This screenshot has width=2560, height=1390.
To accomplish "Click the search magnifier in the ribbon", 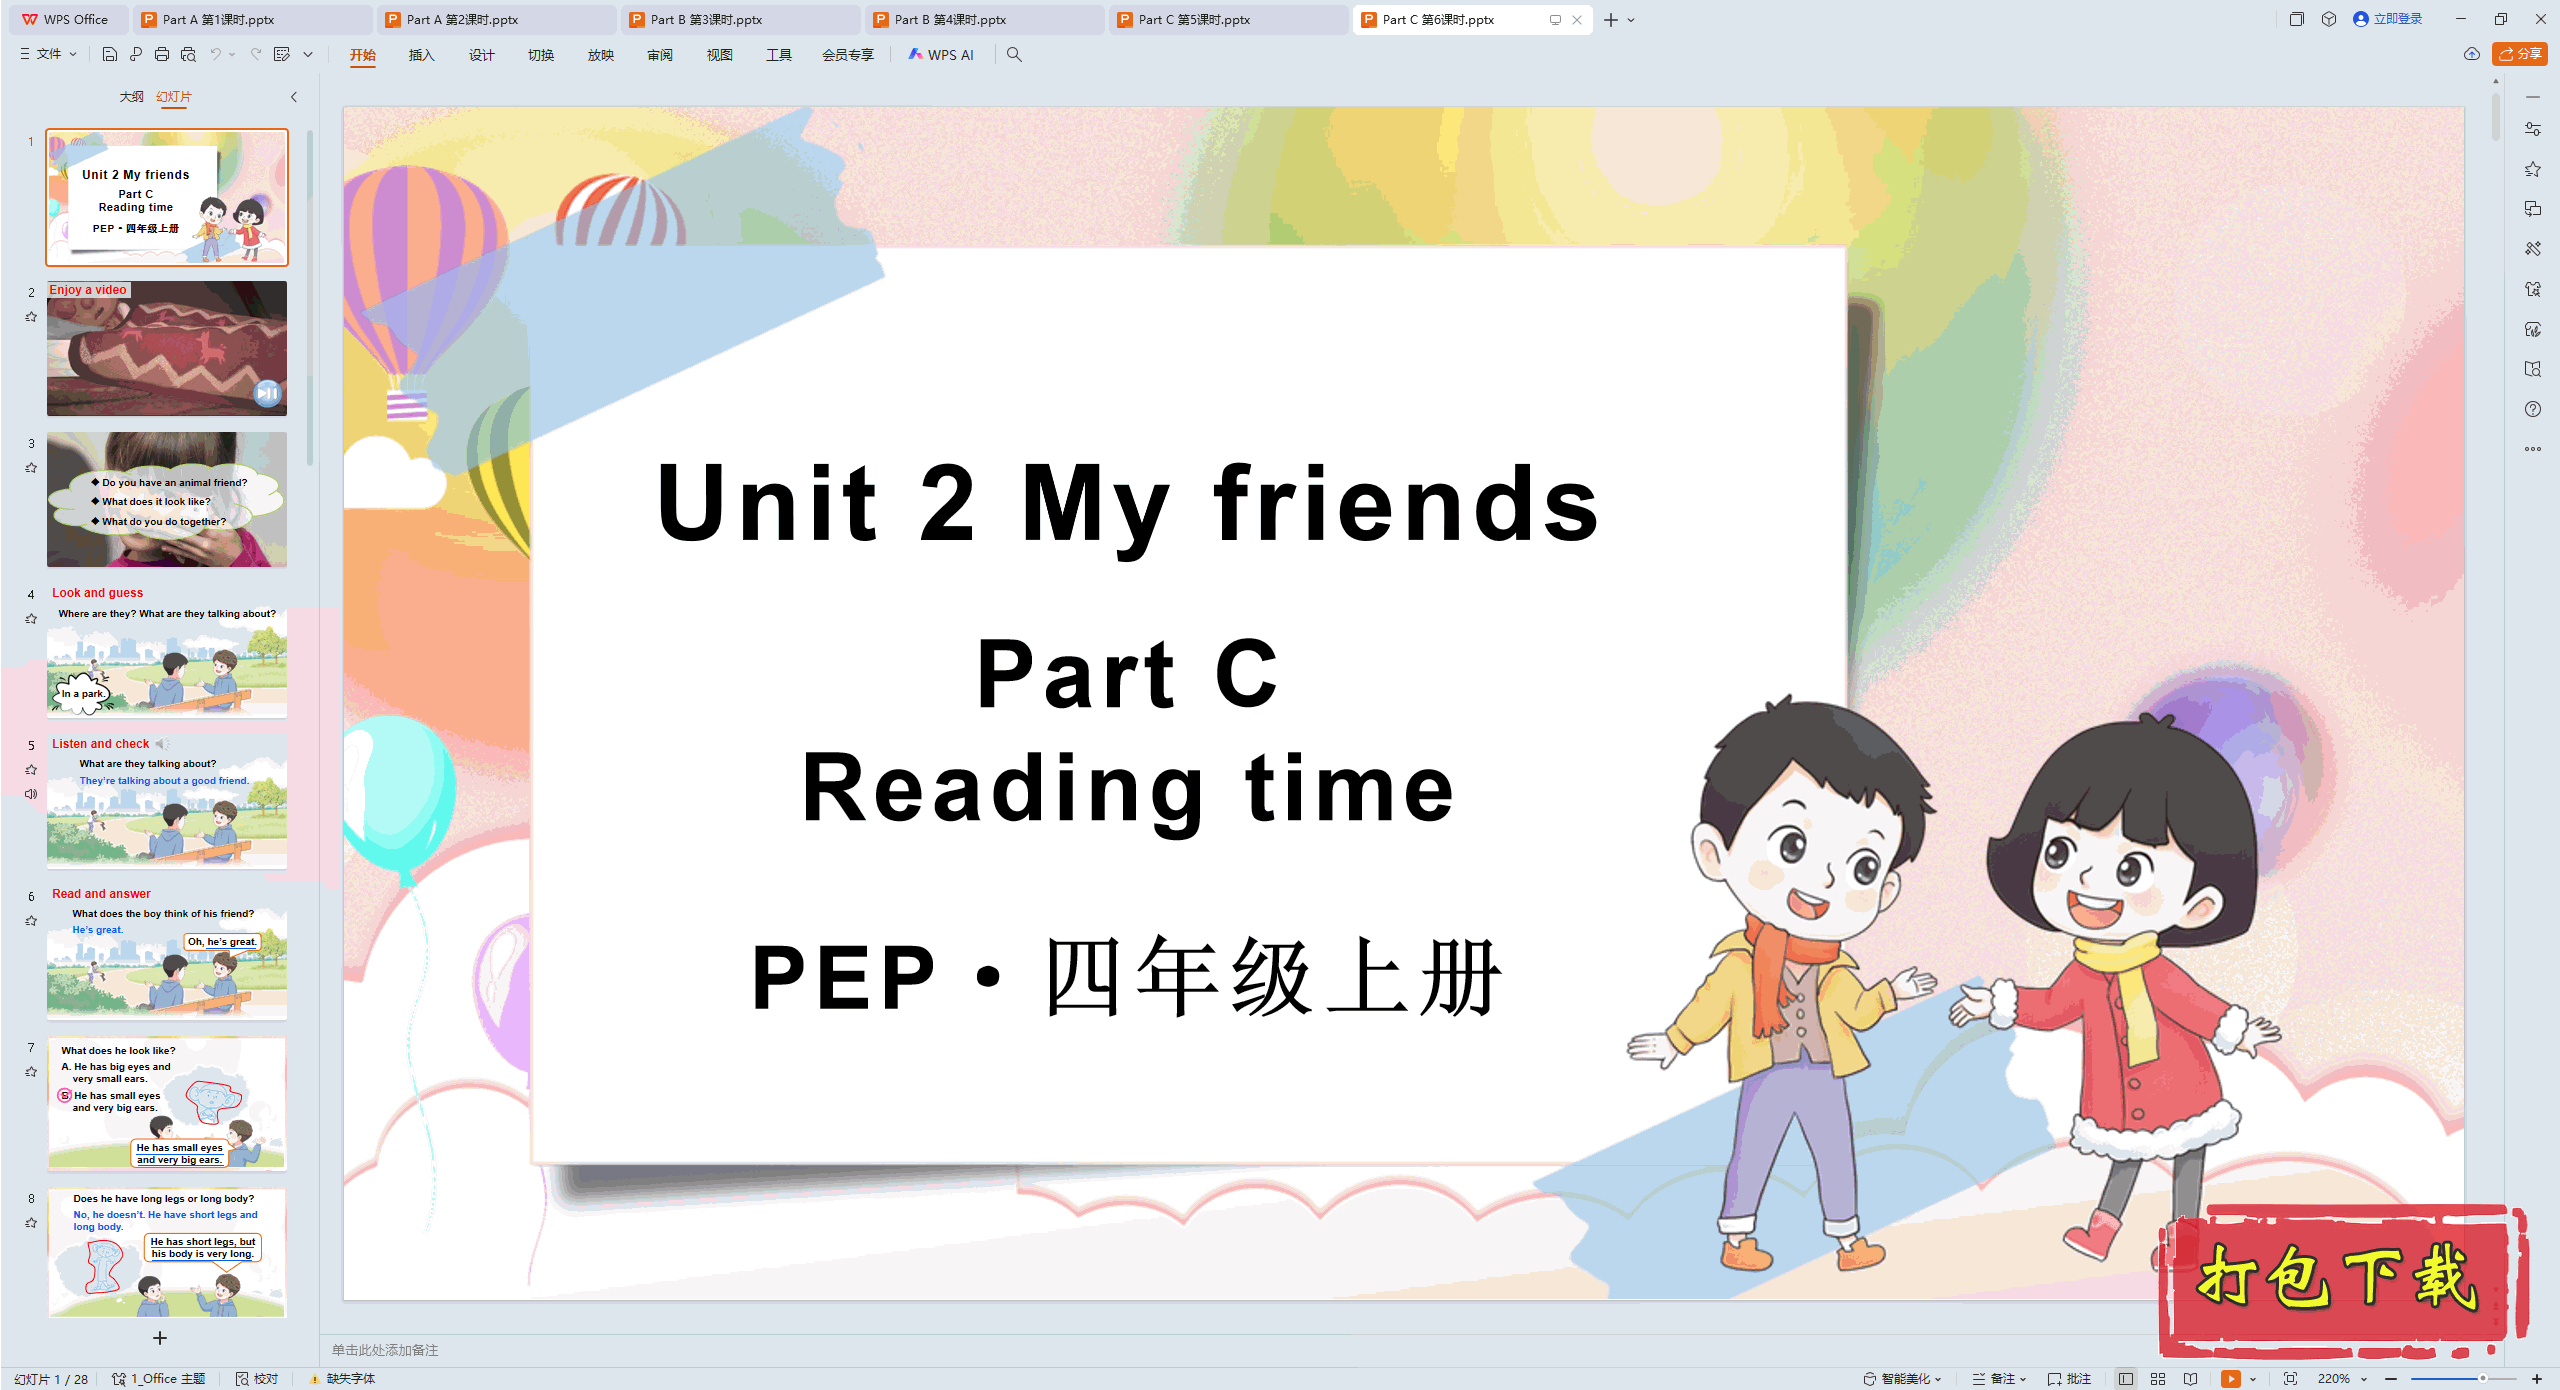I will 1014,55.
